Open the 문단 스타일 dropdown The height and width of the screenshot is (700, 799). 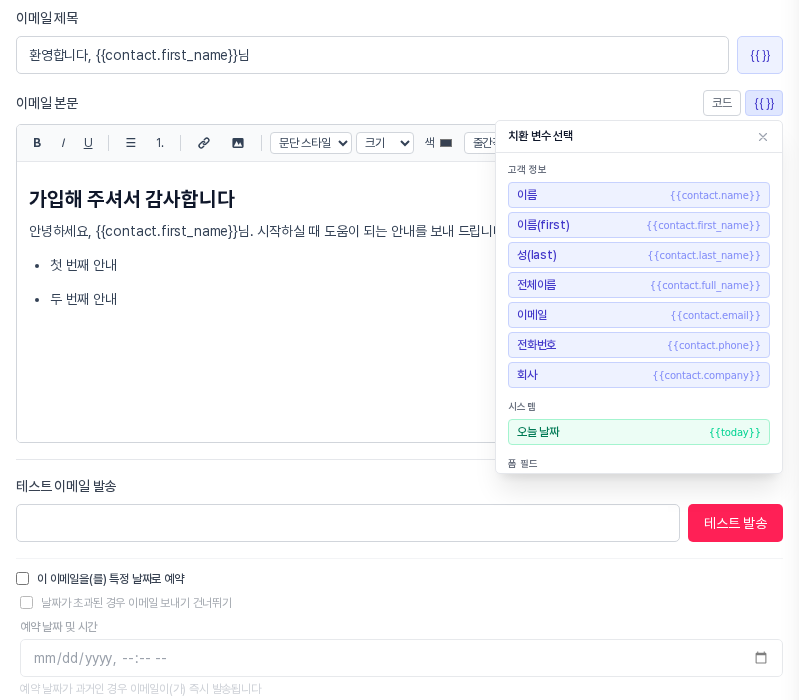click(x=311, y=143)
